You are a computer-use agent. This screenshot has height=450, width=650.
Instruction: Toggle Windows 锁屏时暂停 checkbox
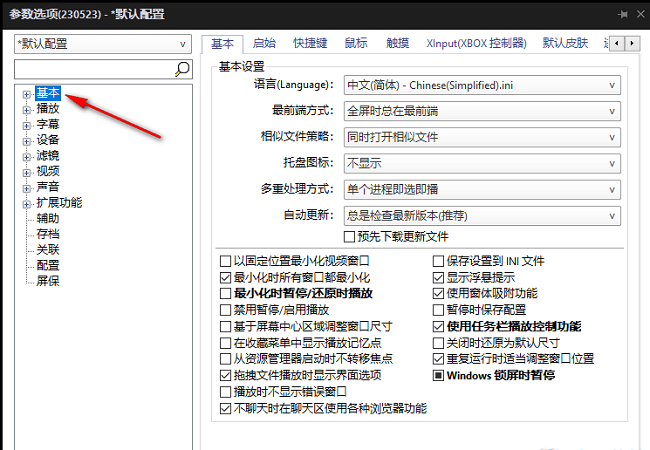click(438, 375)
